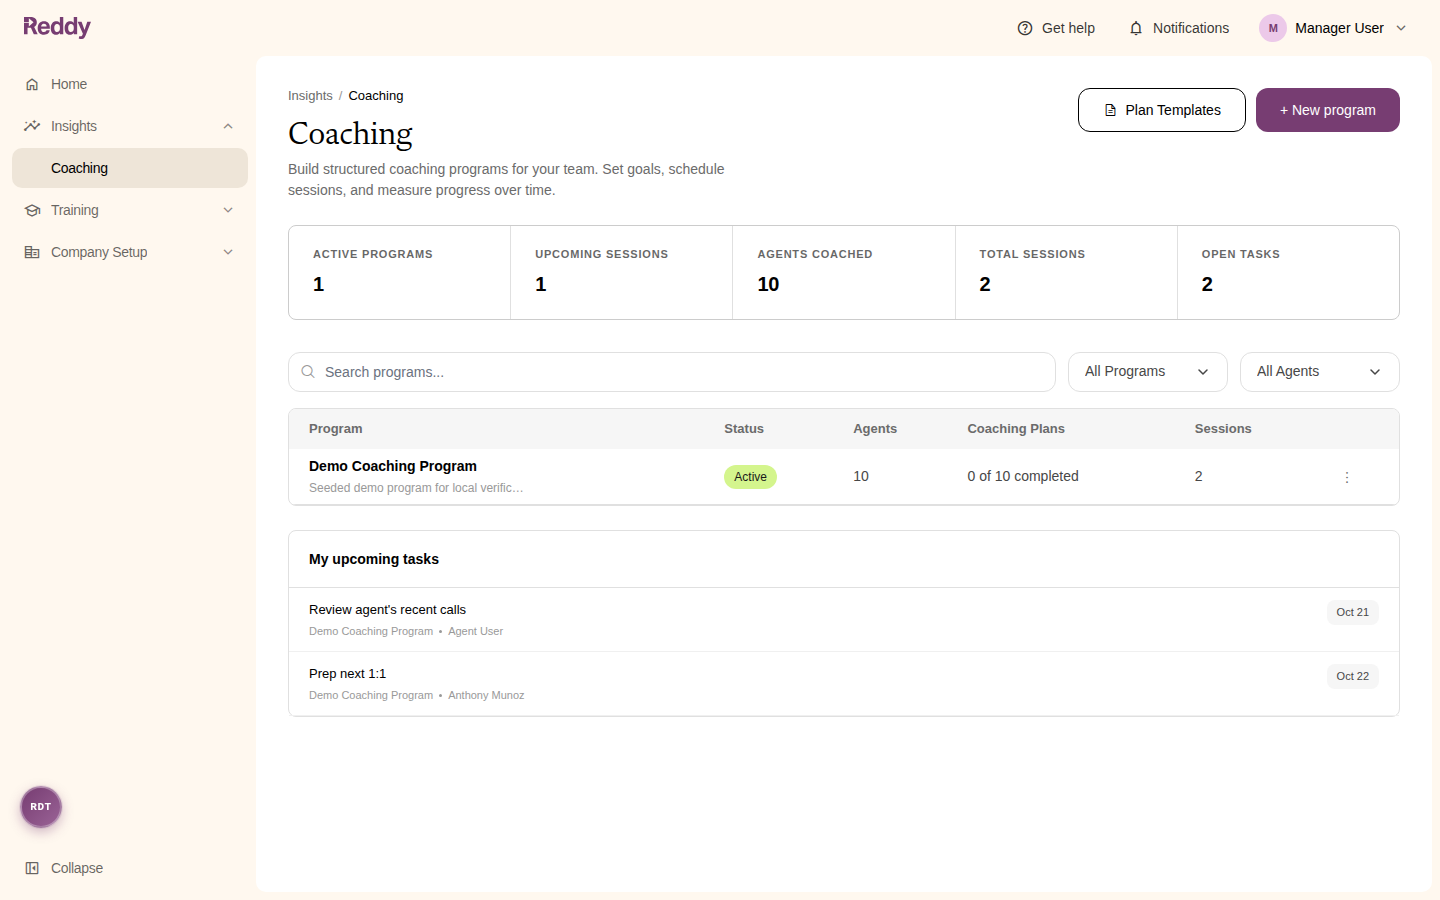Click the search magnifier icon
1440x900 pixels.
click(308, 372)
